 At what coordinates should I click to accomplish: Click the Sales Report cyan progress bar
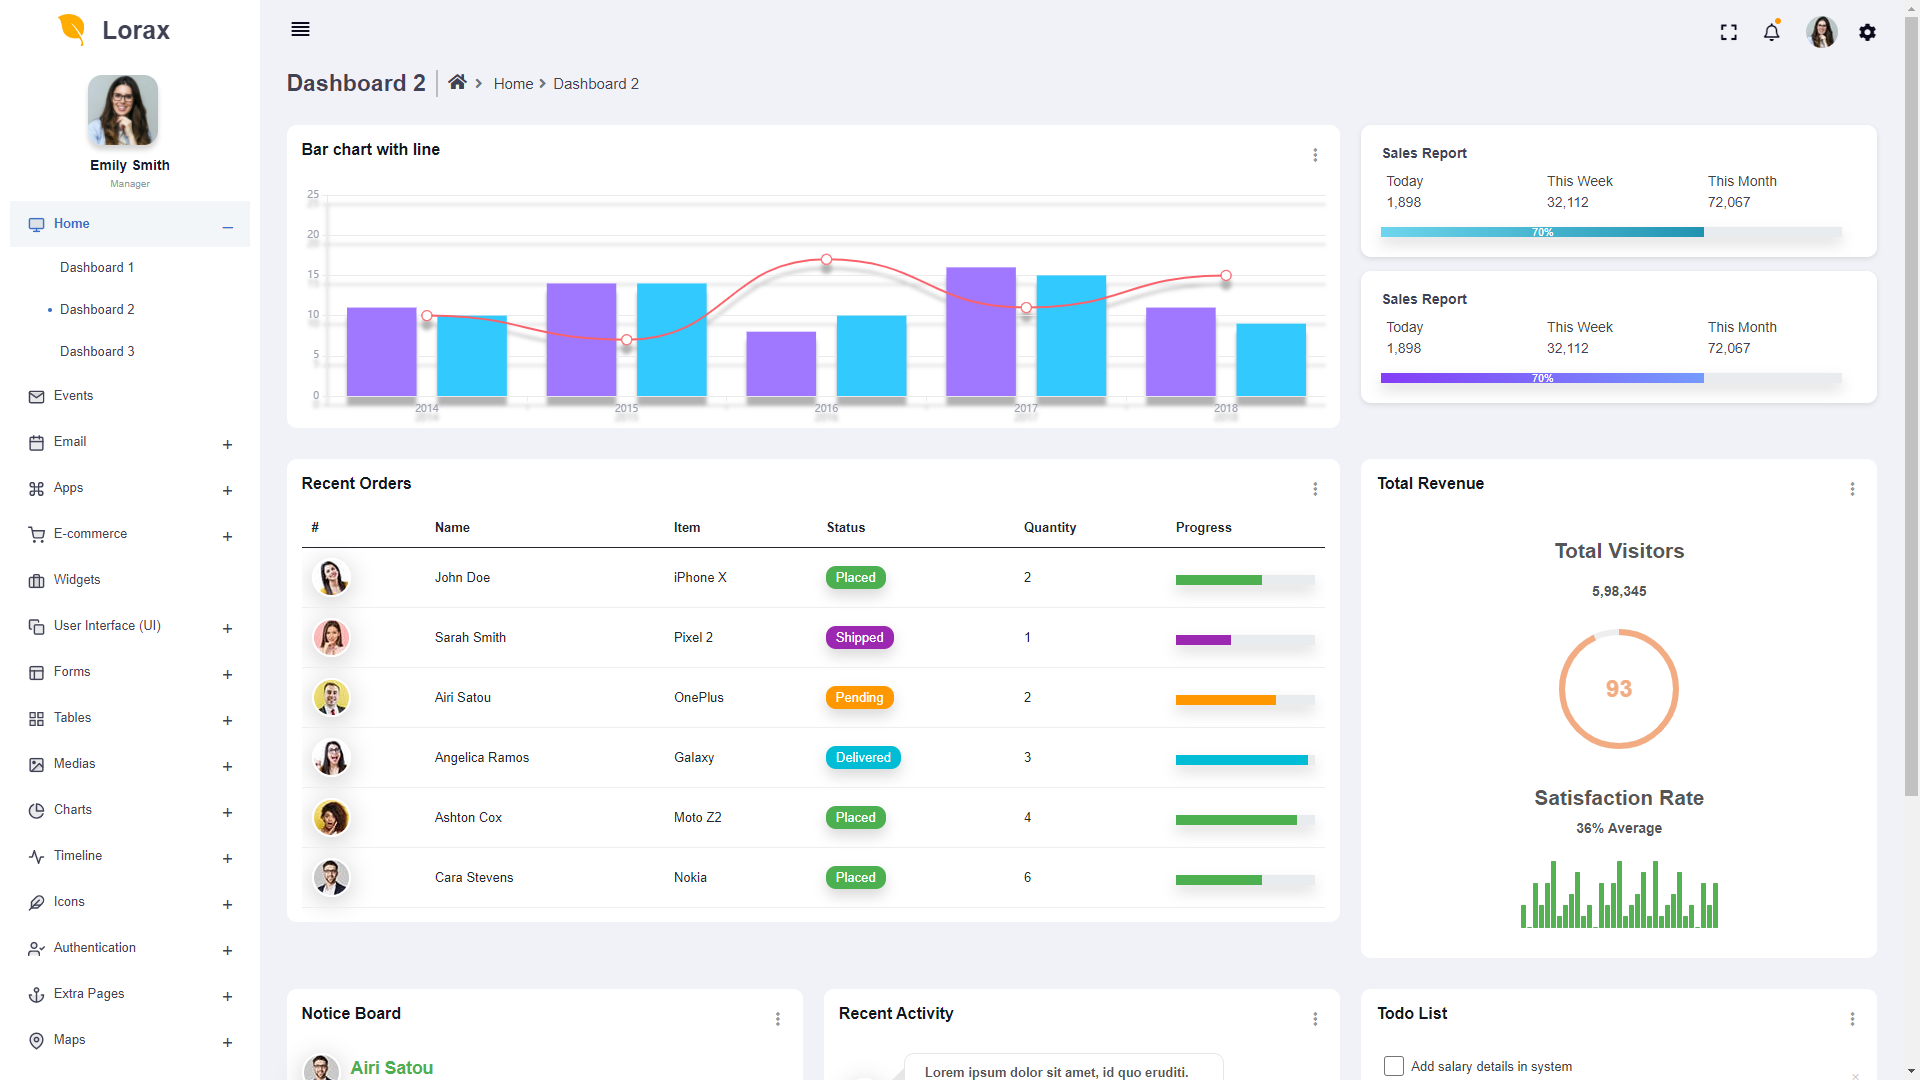[x=1541, y=232]
